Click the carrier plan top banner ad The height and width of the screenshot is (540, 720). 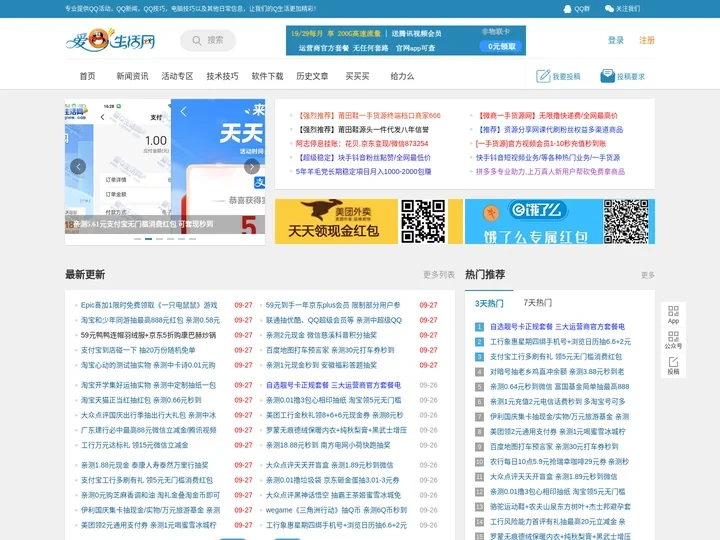coord(405,40)
